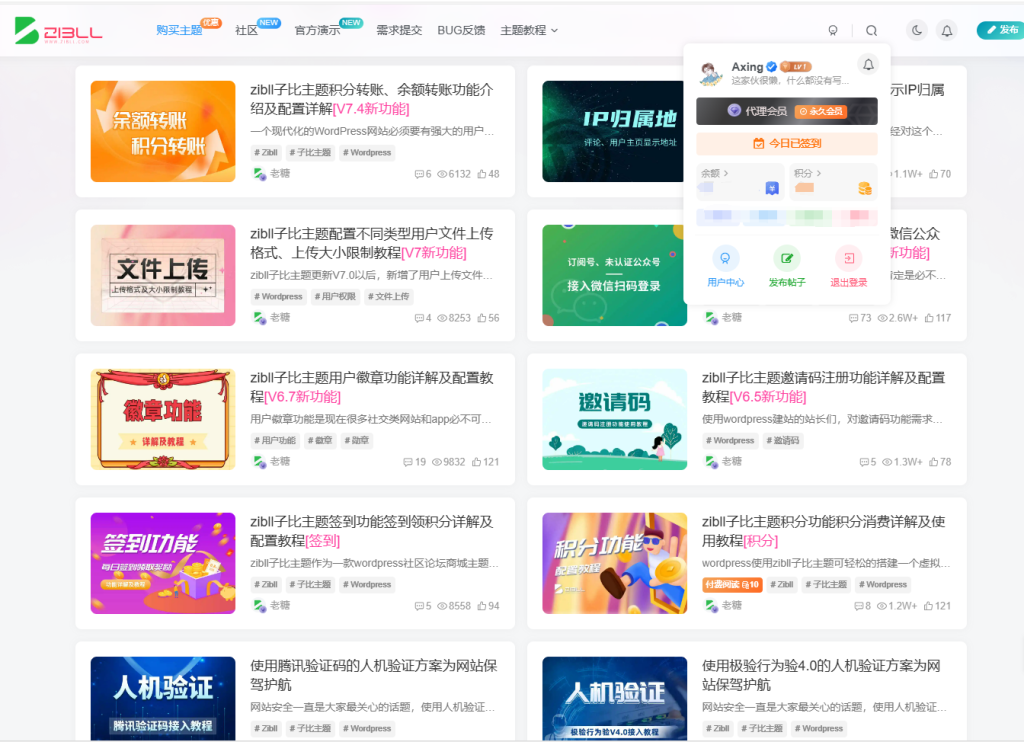Viewport: 1024px width, 742px height.
Task: Open 用户徽章功能详解 article title
Action: 372,387
